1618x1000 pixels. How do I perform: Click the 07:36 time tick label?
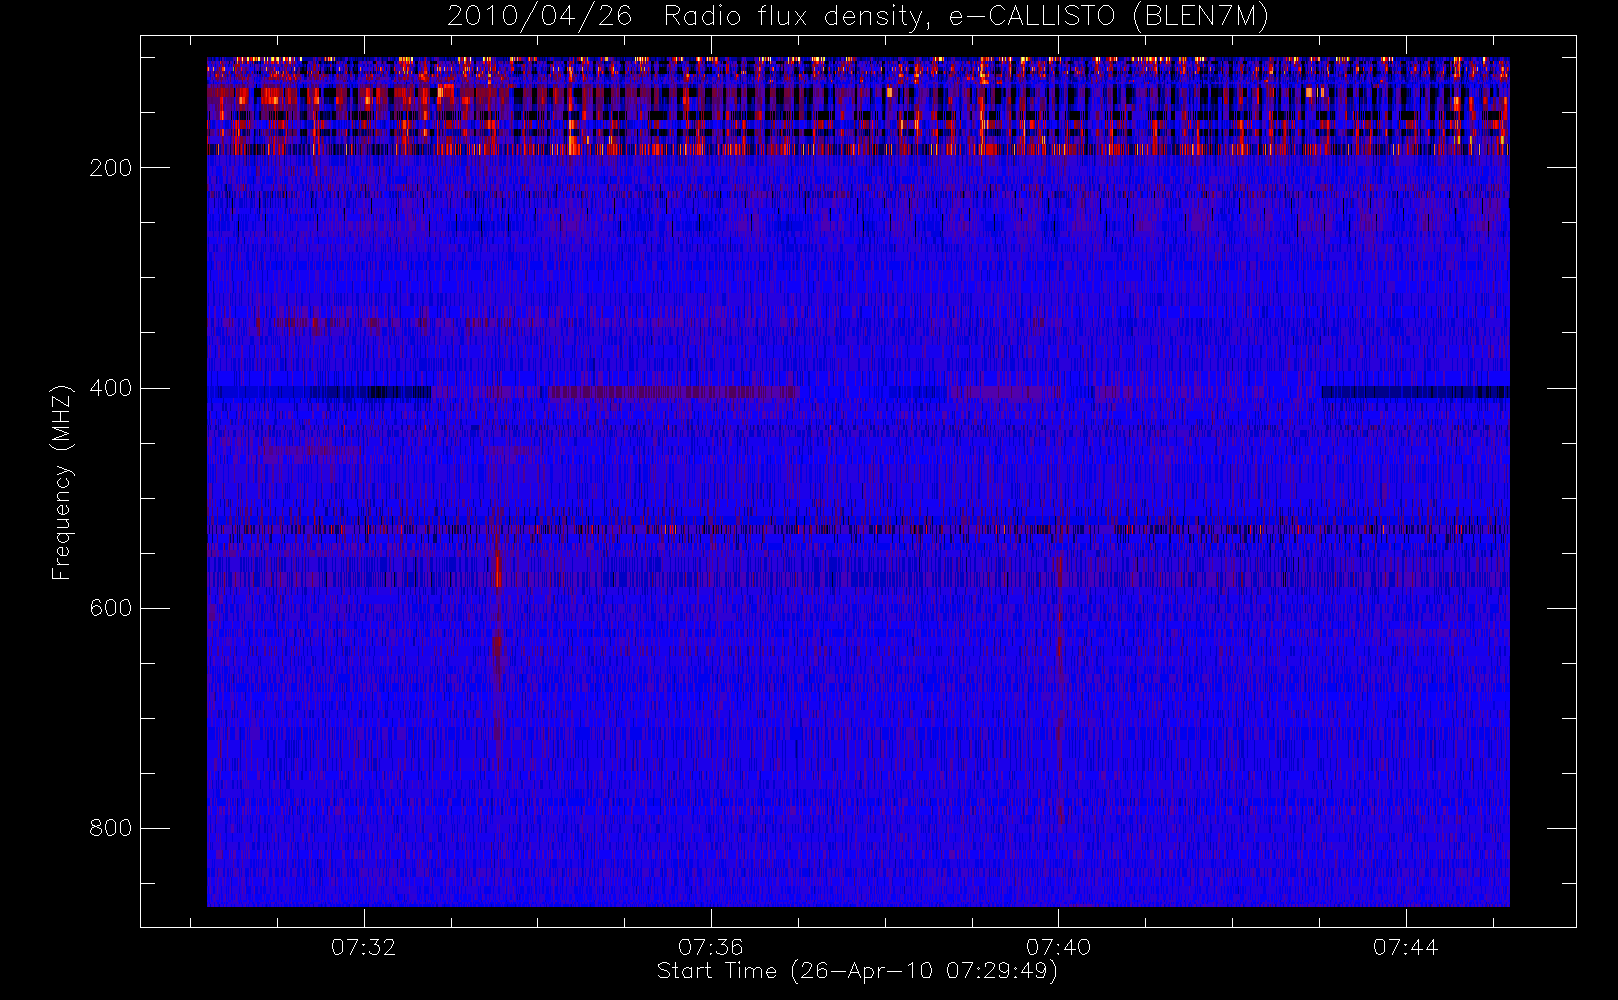[711, 947]
